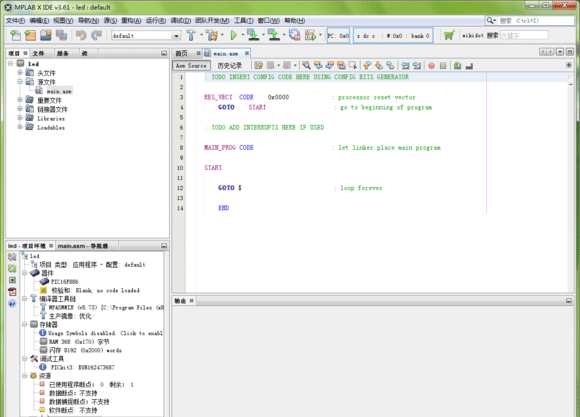Click the New File toolbar icon
The width and height of the screenshot is (580, 417).
tap(16, 35)
